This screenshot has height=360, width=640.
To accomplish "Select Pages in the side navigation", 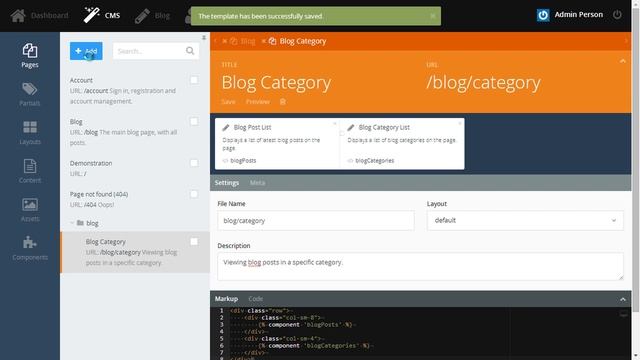I will coord(30,56).
